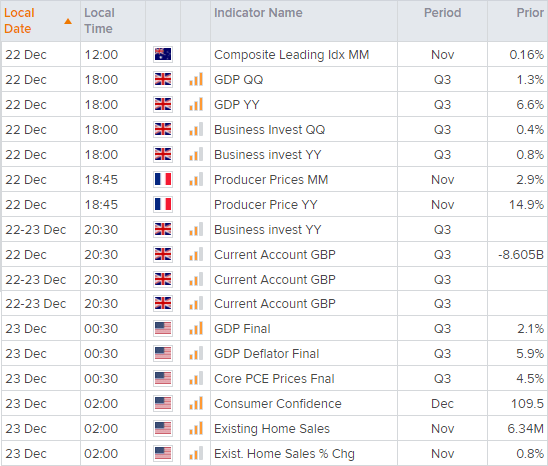Click the Australia flag icon for Composite Leading Idx

click(x=163, y=55)
